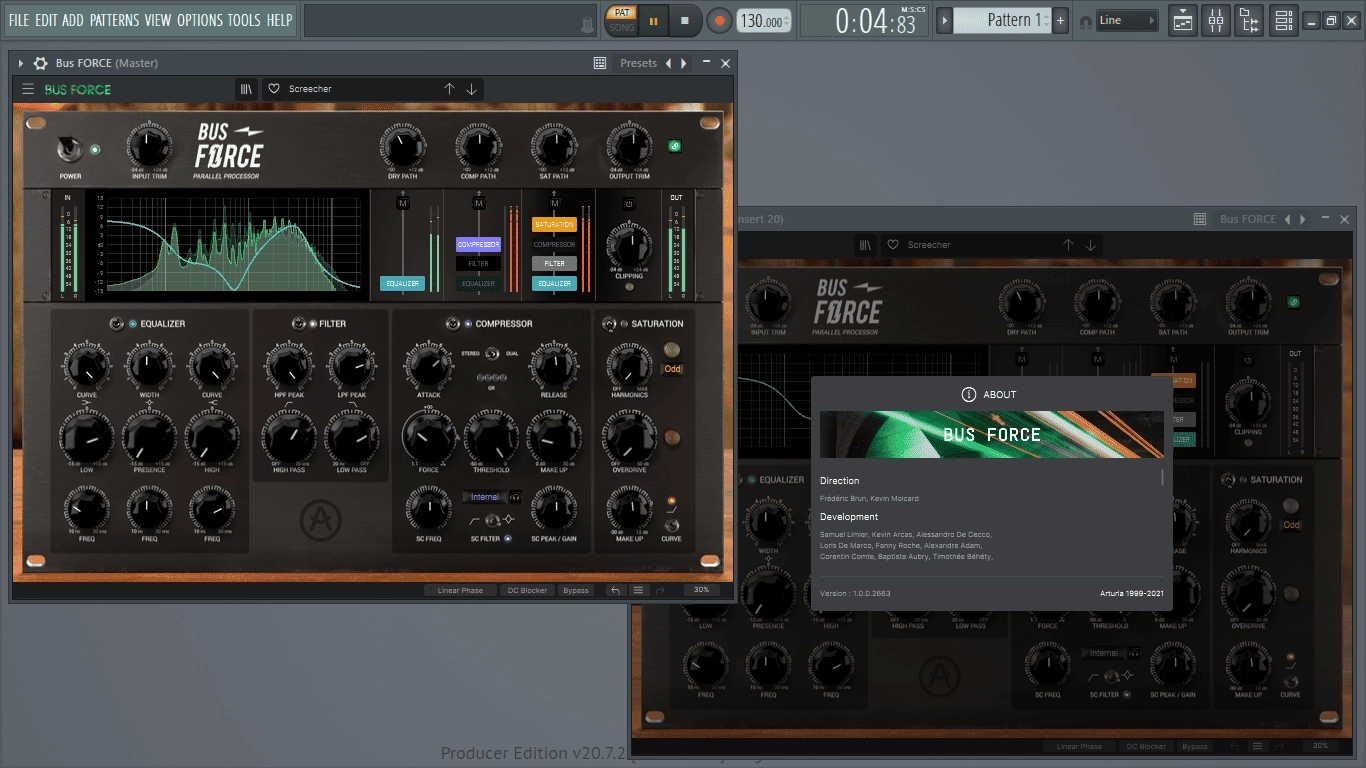
Task: Click the arrow left of Pattern 1
Action: tap(944, 20)
